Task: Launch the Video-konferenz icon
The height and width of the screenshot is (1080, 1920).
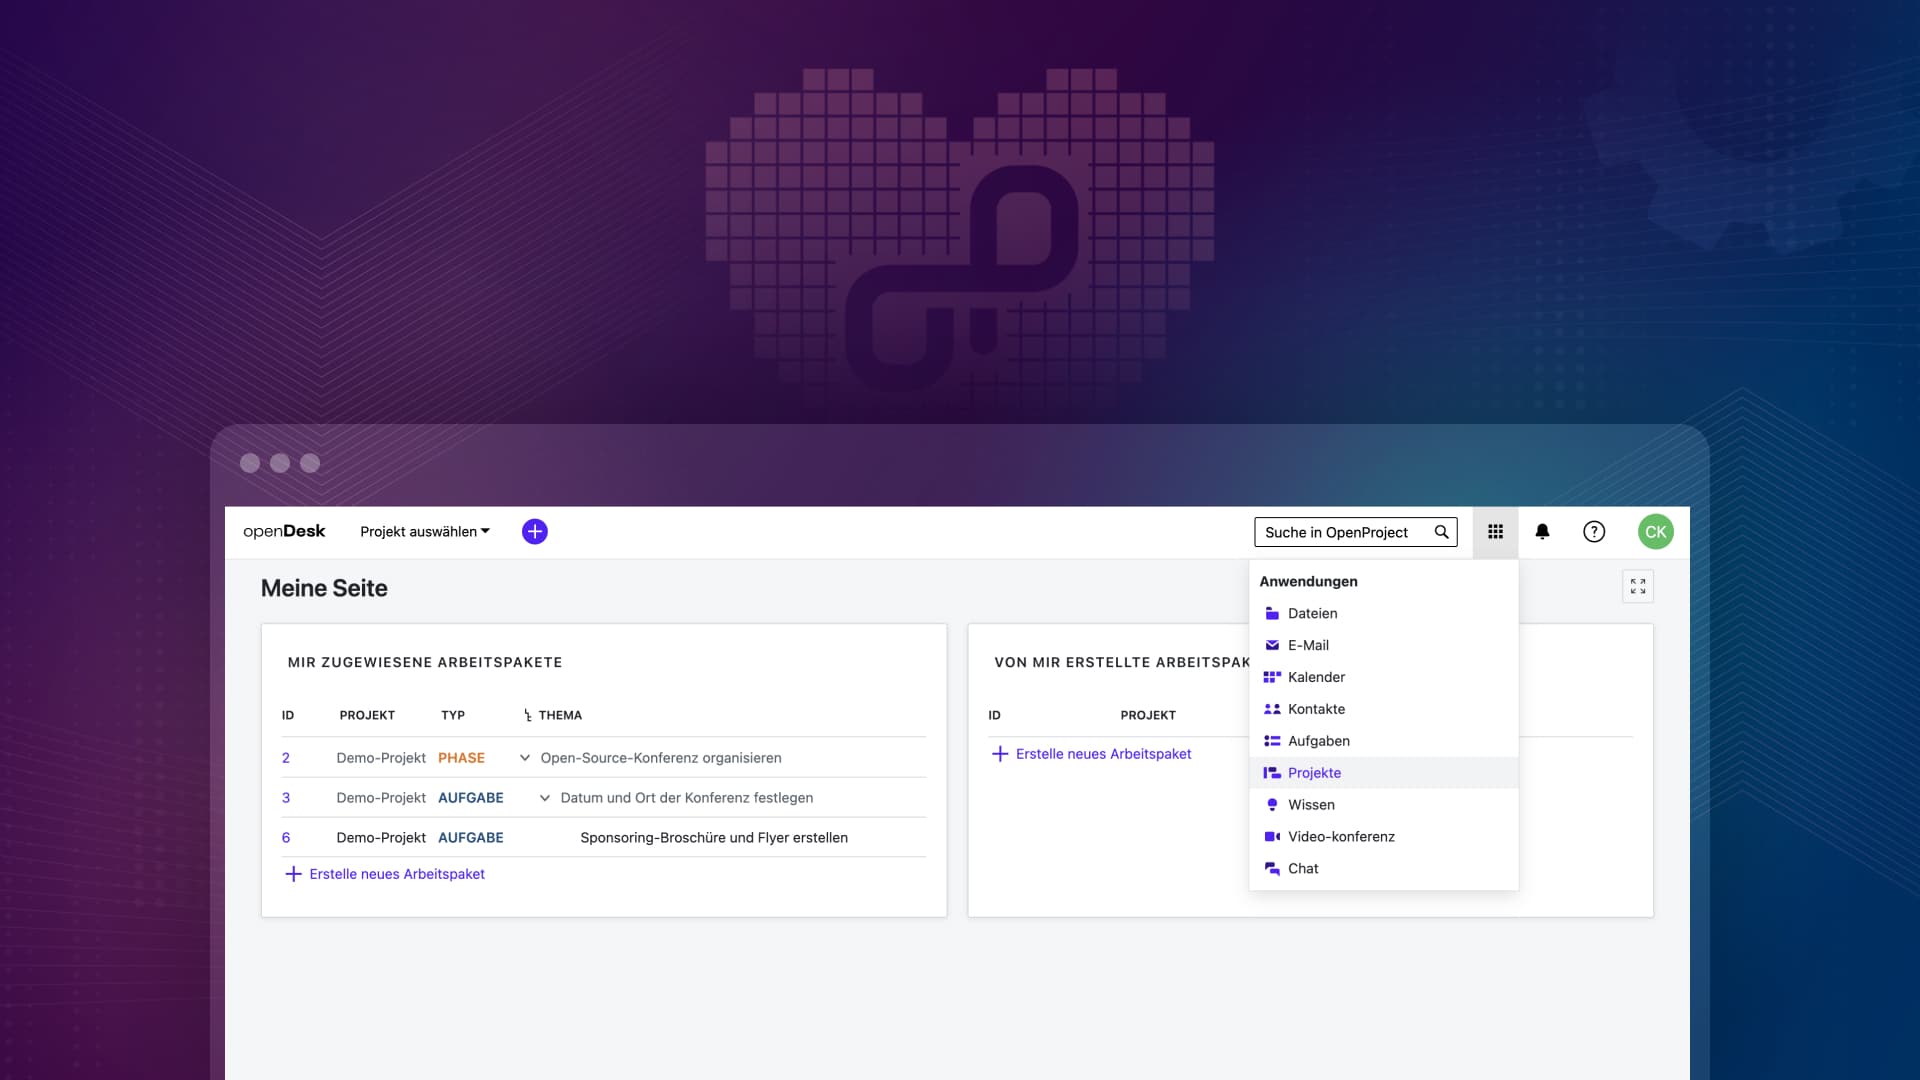Action: (1272, 836)
